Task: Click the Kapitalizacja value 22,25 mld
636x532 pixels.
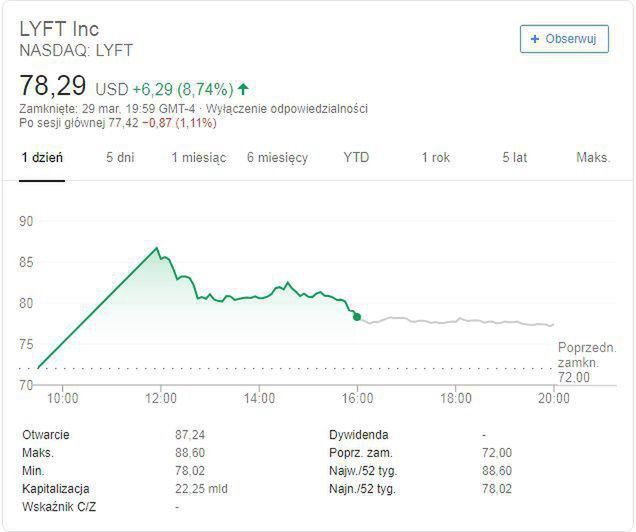Action: (x=202, y=489)
